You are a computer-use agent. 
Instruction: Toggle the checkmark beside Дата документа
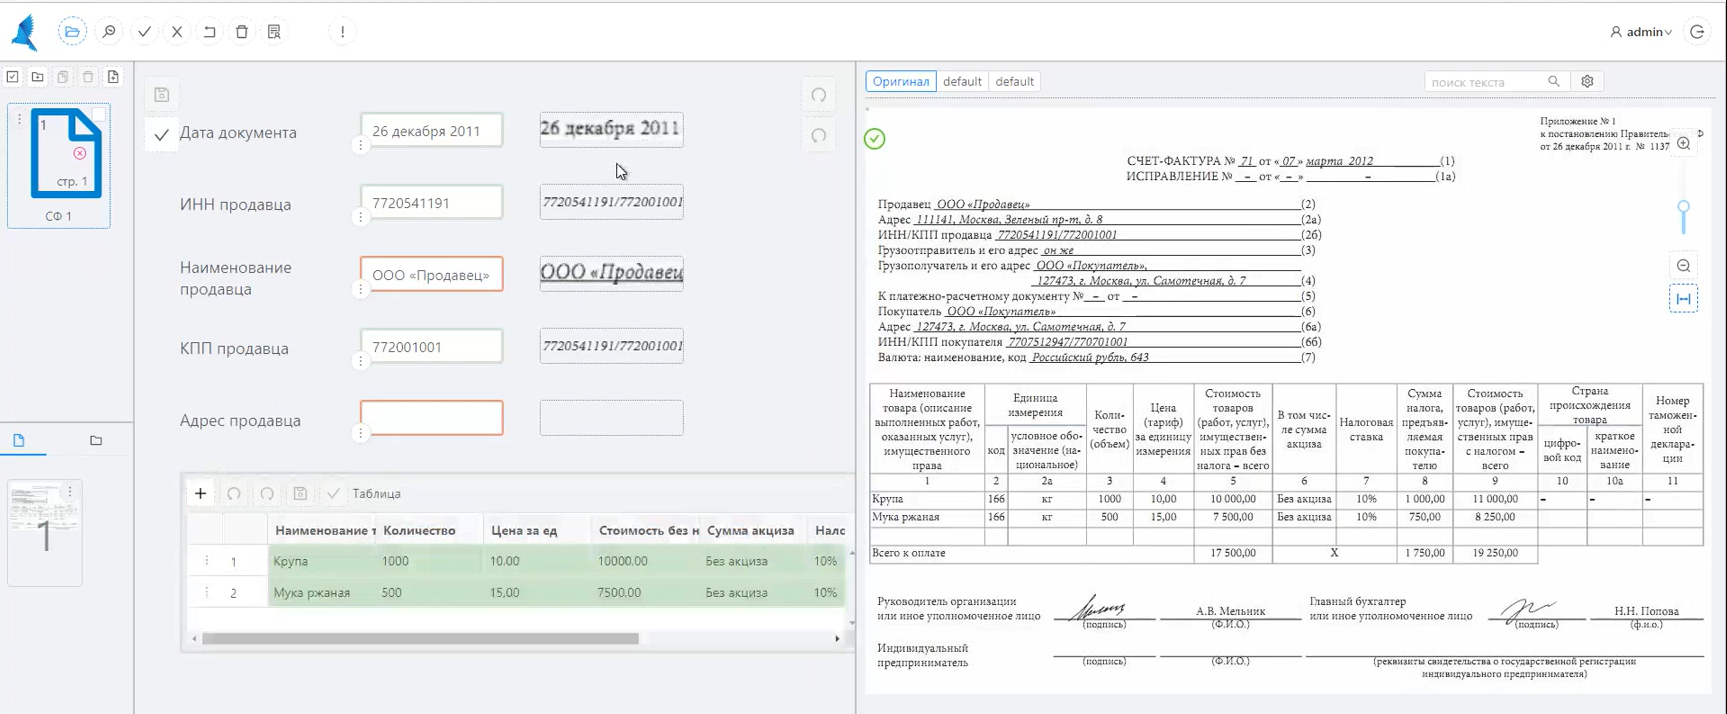click(161, 134)
